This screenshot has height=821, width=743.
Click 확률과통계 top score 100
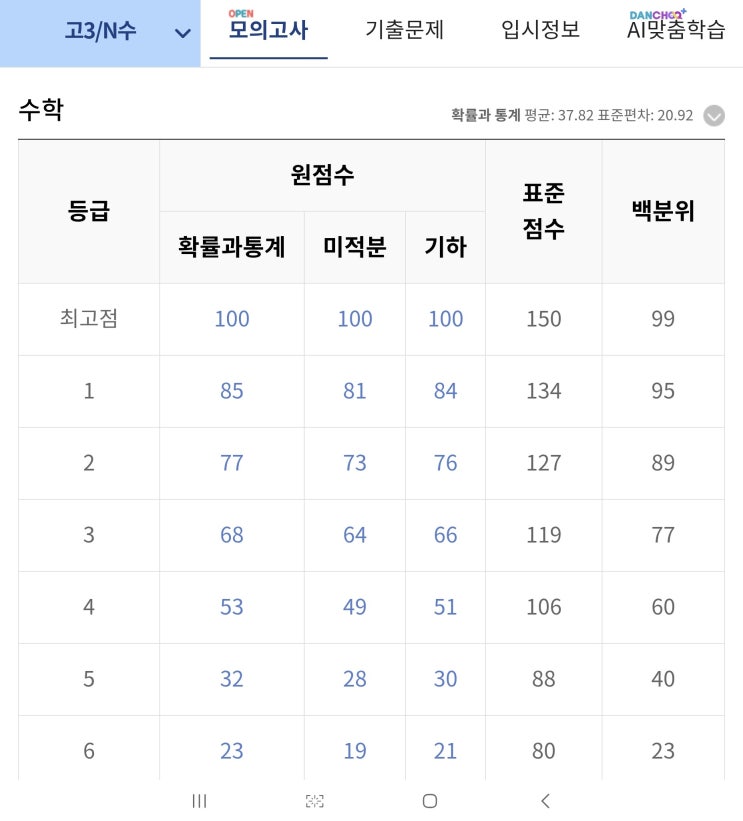[232, 319]
